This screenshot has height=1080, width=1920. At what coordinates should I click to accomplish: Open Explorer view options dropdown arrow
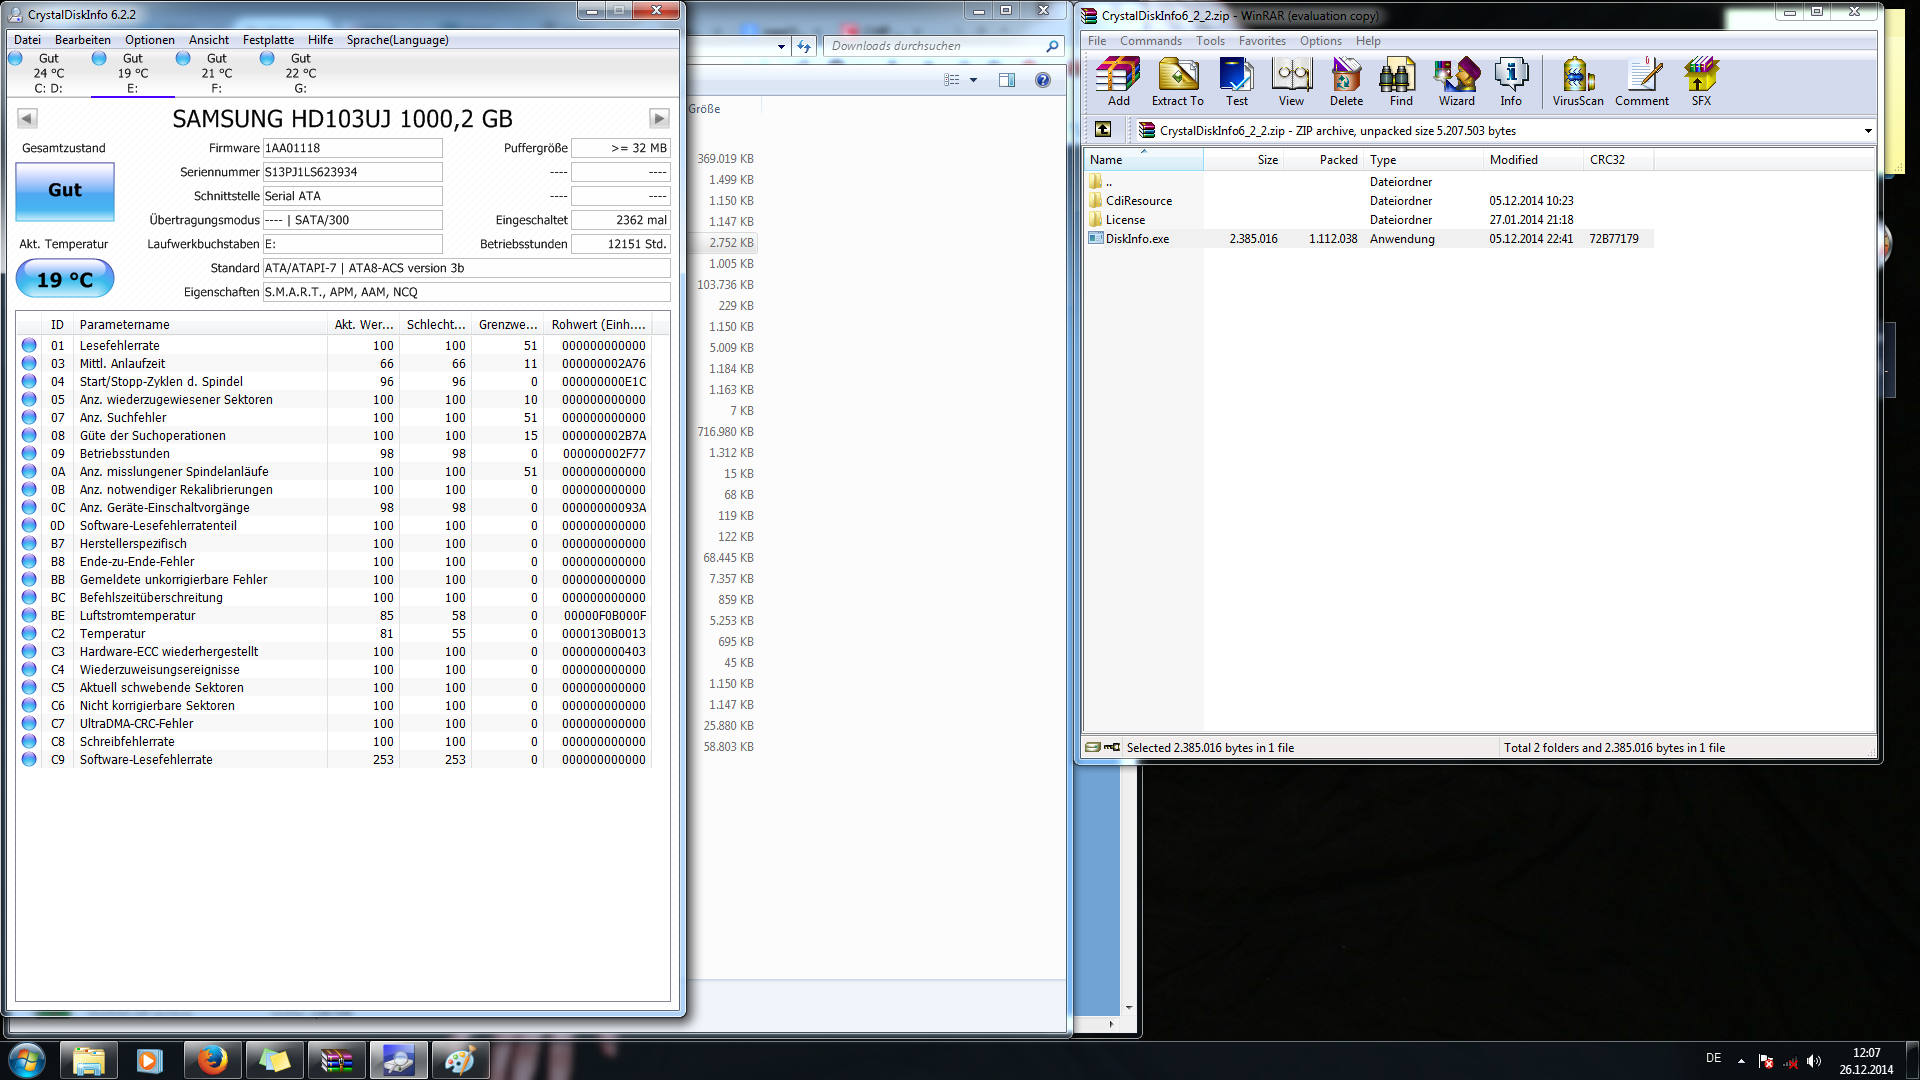[973, 80]
